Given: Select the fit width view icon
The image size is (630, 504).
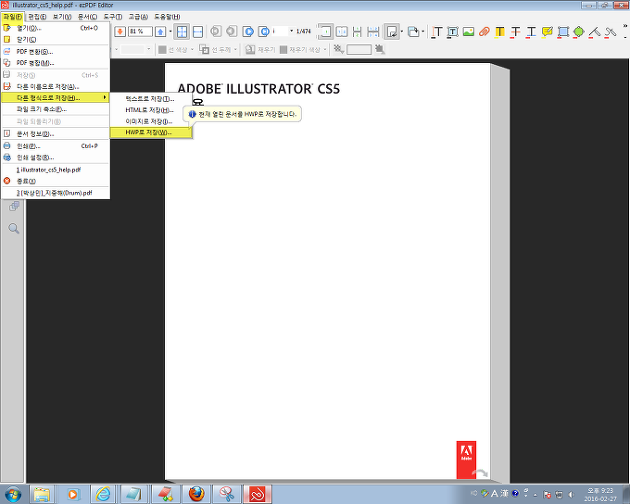Looking at the screenshot, I should click(x=198, y=32).
